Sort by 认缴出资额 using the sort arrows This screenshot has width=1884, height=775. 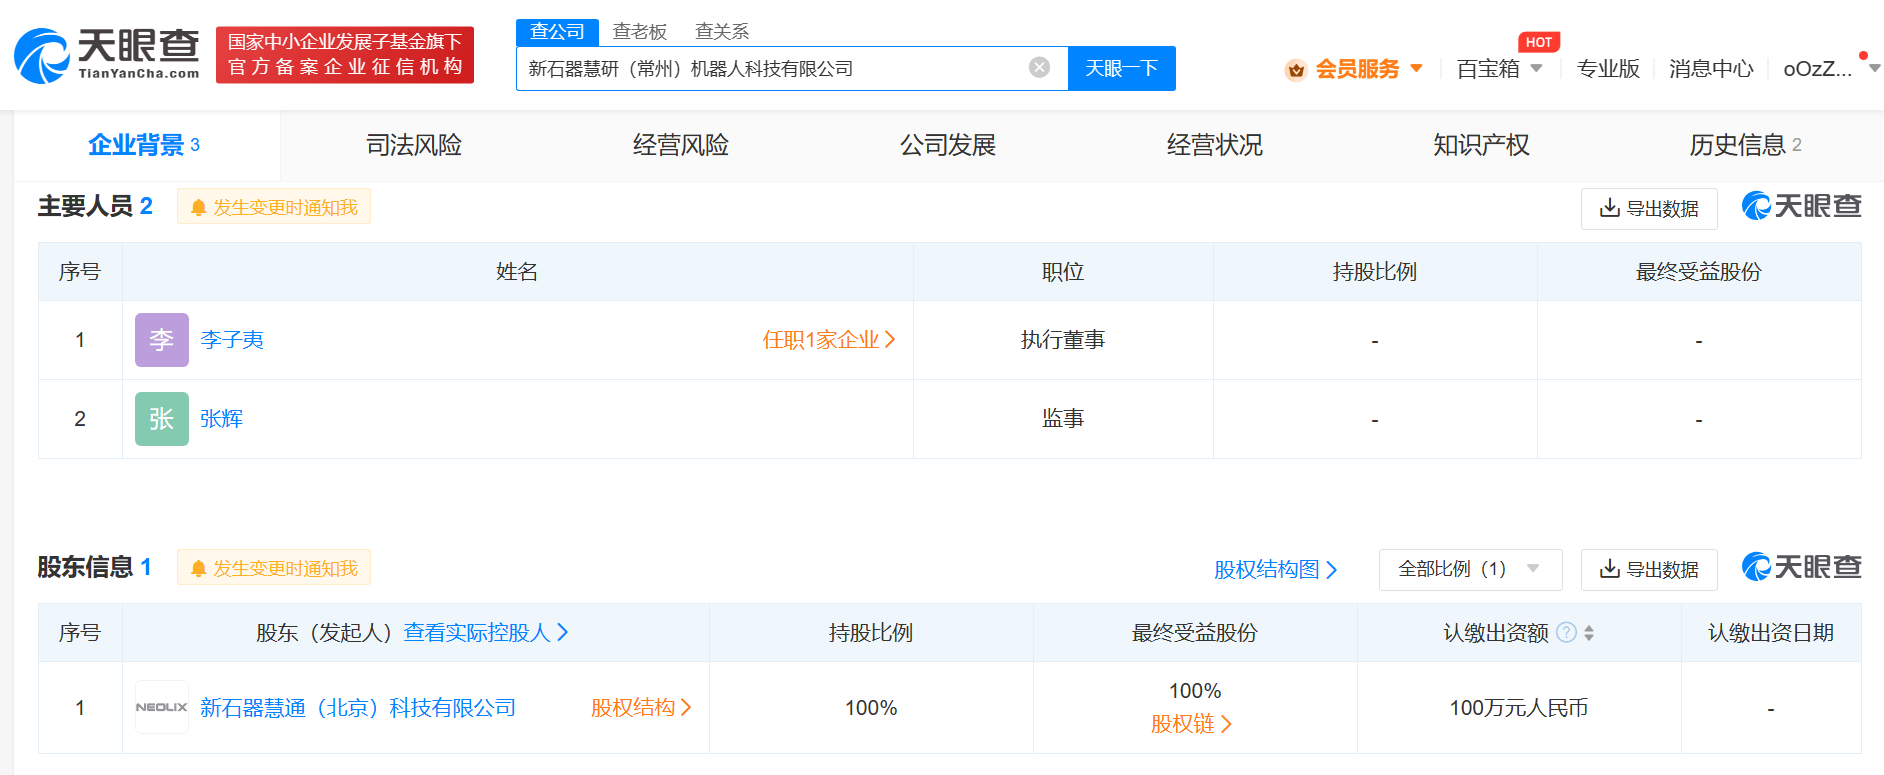click(x=1589, y=633)
